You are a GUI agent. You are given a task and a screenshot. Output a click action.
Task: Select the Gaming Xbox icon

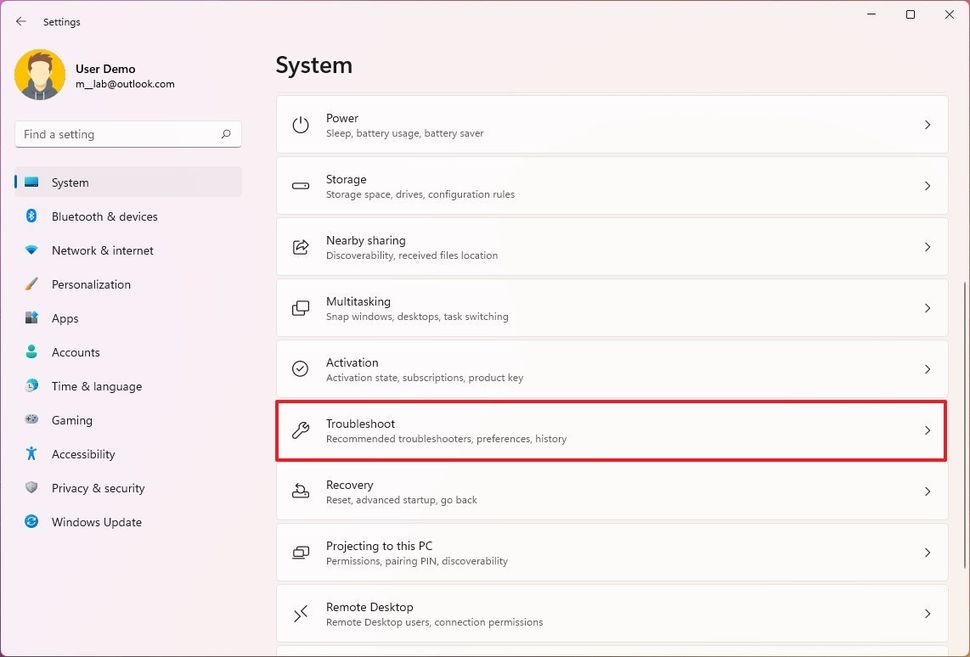tap(31, 420)
